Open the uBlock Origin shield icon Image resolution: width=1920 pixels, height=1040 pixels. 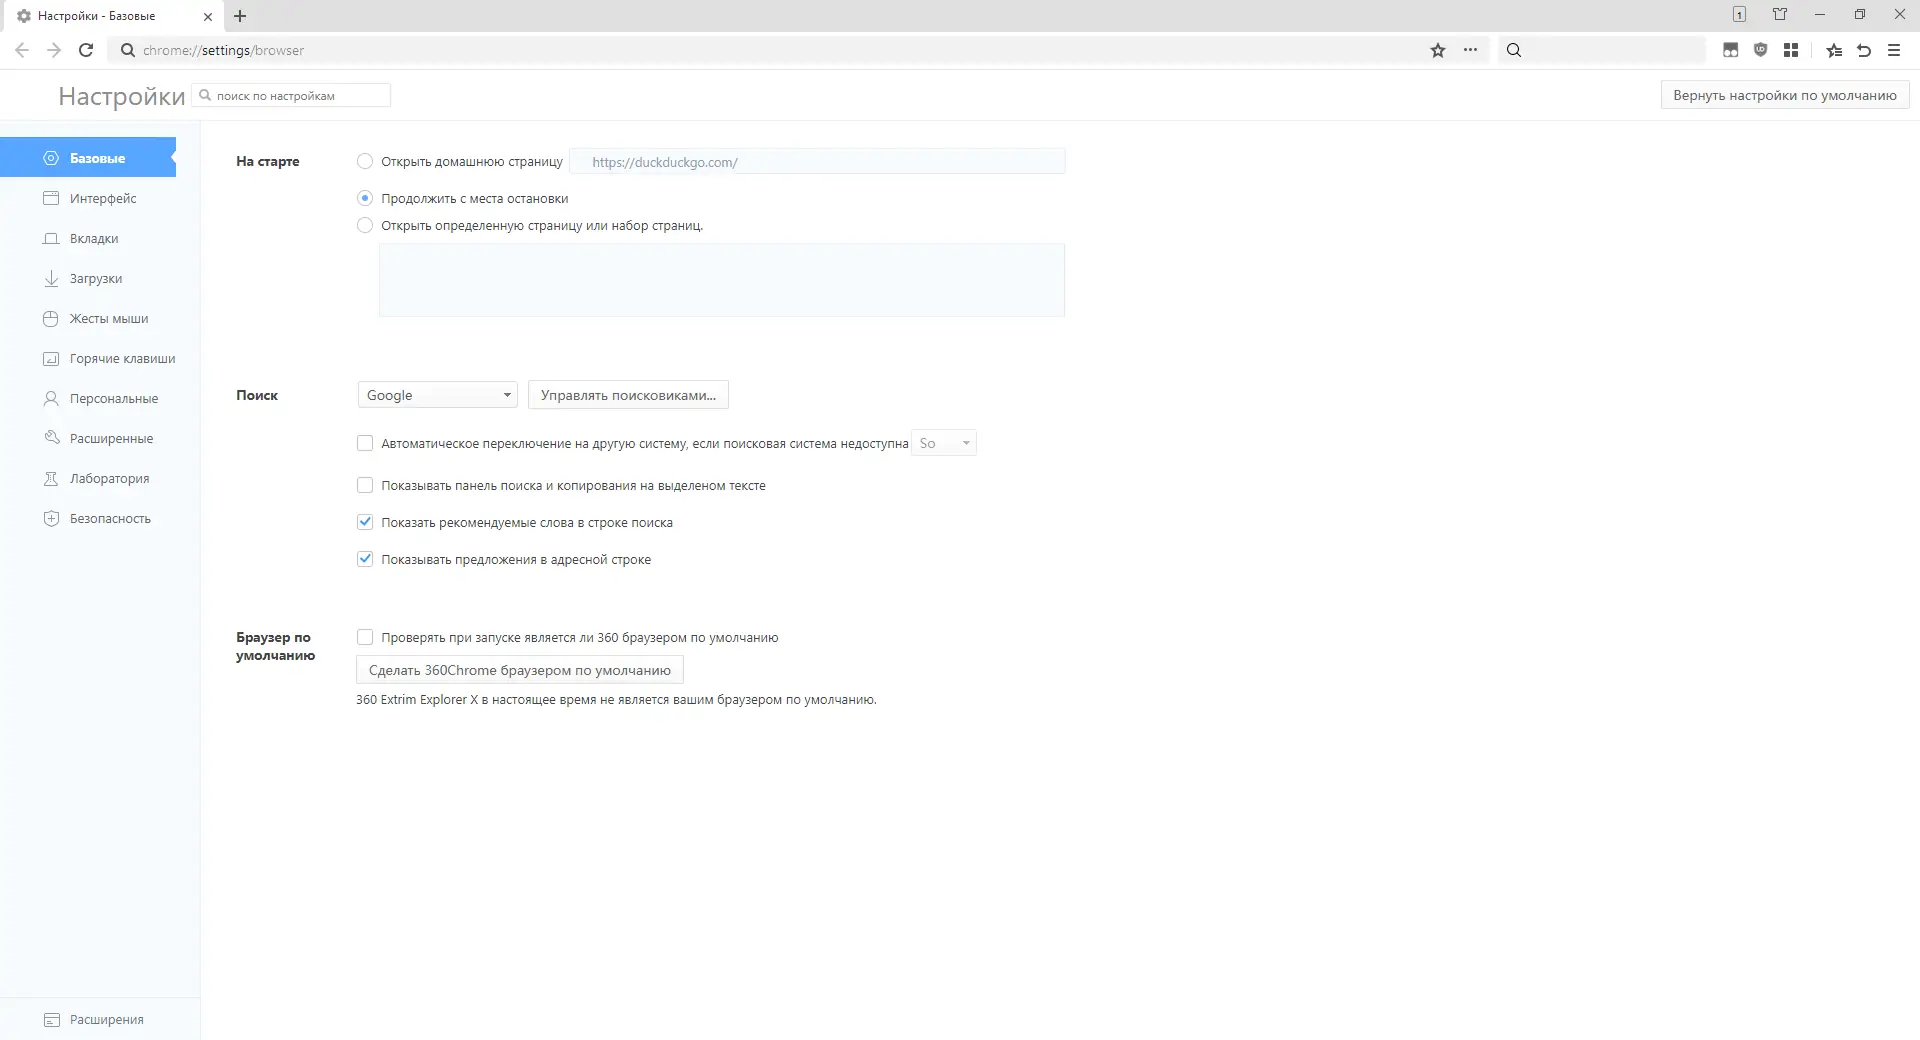pyautogui.click(x=1761, y=50)
